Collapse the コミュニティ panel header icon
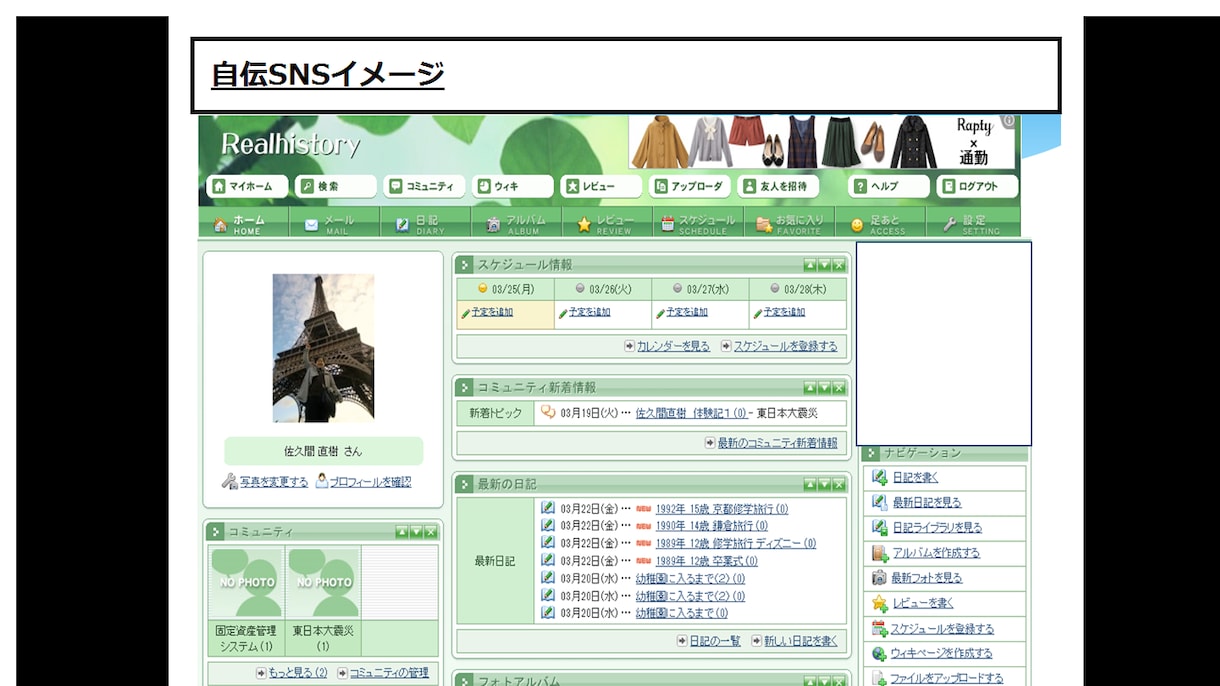Image resolution: width=1220 pixels, height=686 pixels. point(215,532)
